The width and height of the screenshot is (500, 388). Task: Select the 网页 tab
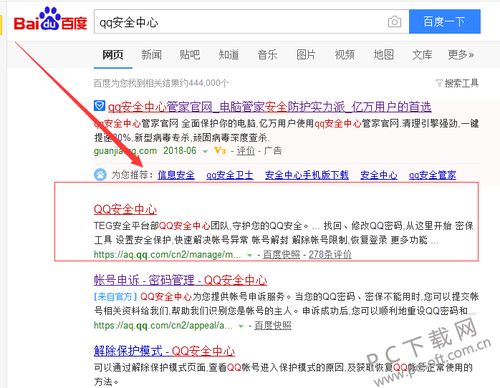(x=113, y=54)
